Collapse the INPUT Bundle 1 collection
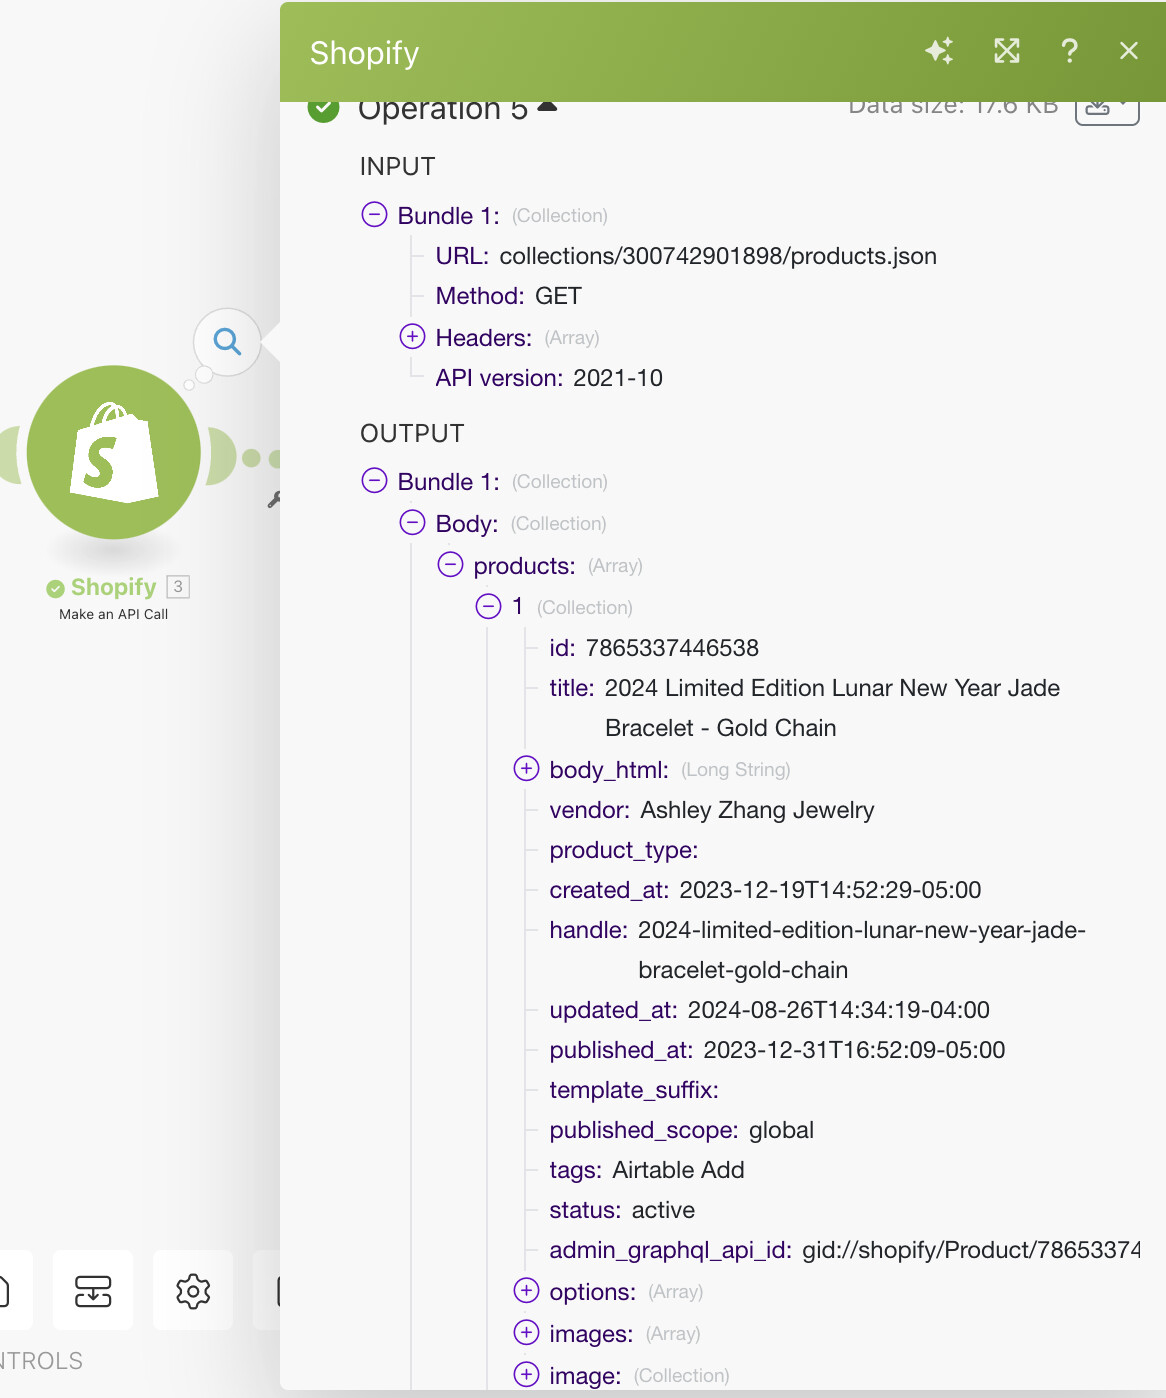 click(x=374, y=214)
